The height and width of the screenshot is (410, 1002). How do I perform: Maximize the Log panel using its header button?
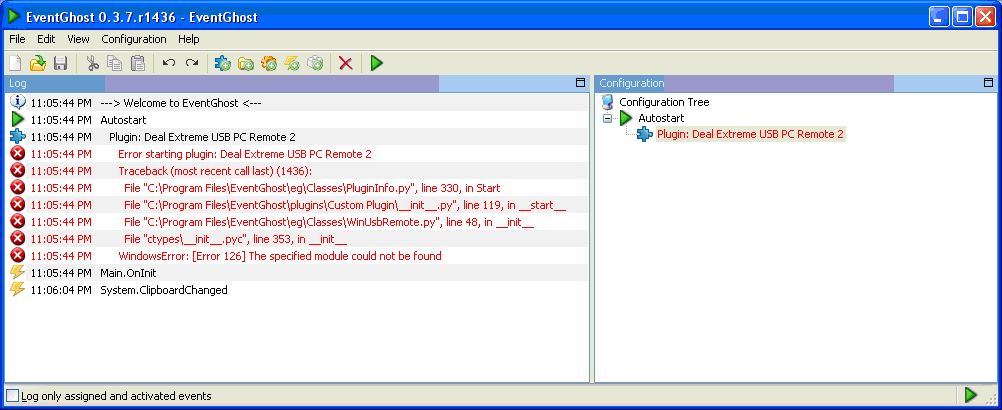pyautogui.click(x=580, y=83)
